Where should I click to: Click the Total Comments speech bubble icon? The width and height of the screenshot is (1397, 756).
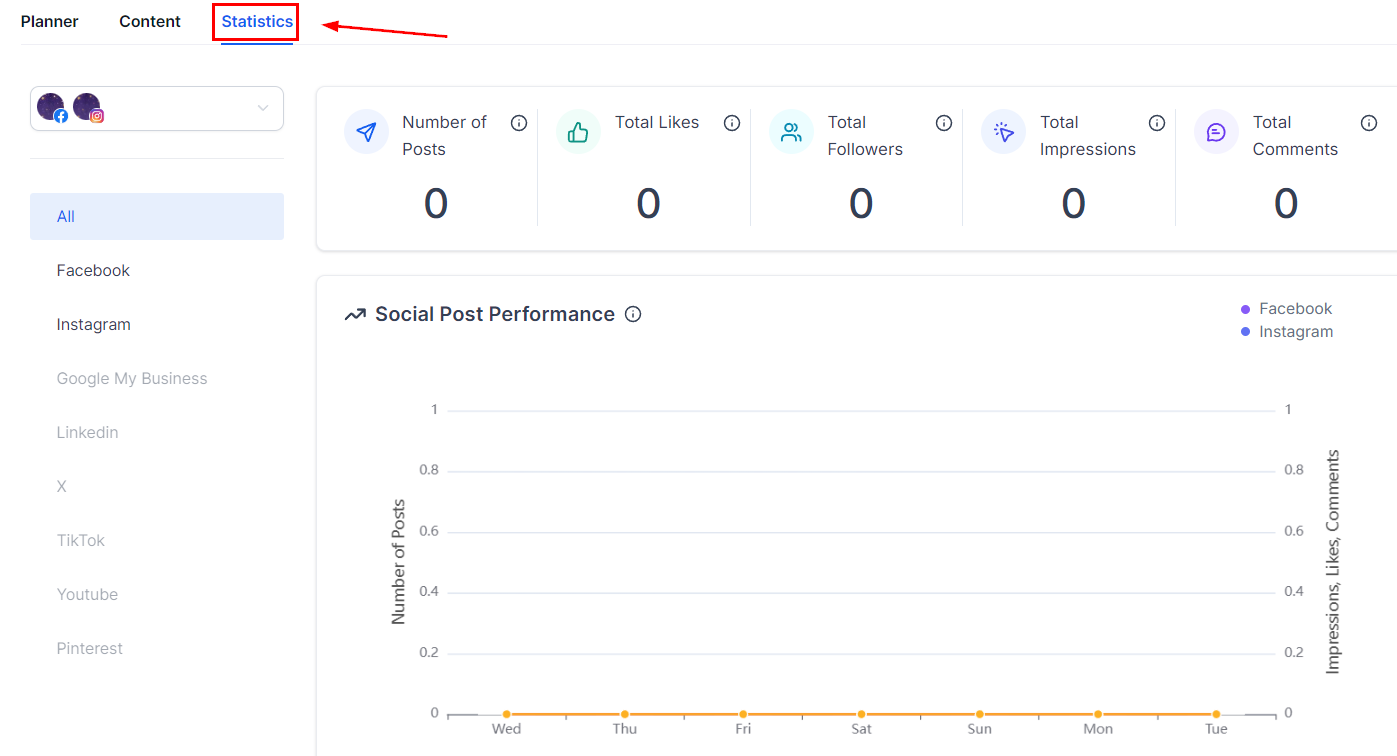1216,132
